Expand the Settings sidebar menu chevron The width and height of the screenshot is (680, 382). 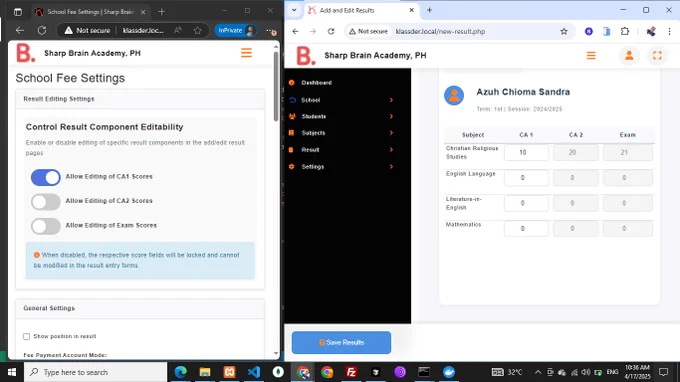pyautogui.click(x=391, y=167)
